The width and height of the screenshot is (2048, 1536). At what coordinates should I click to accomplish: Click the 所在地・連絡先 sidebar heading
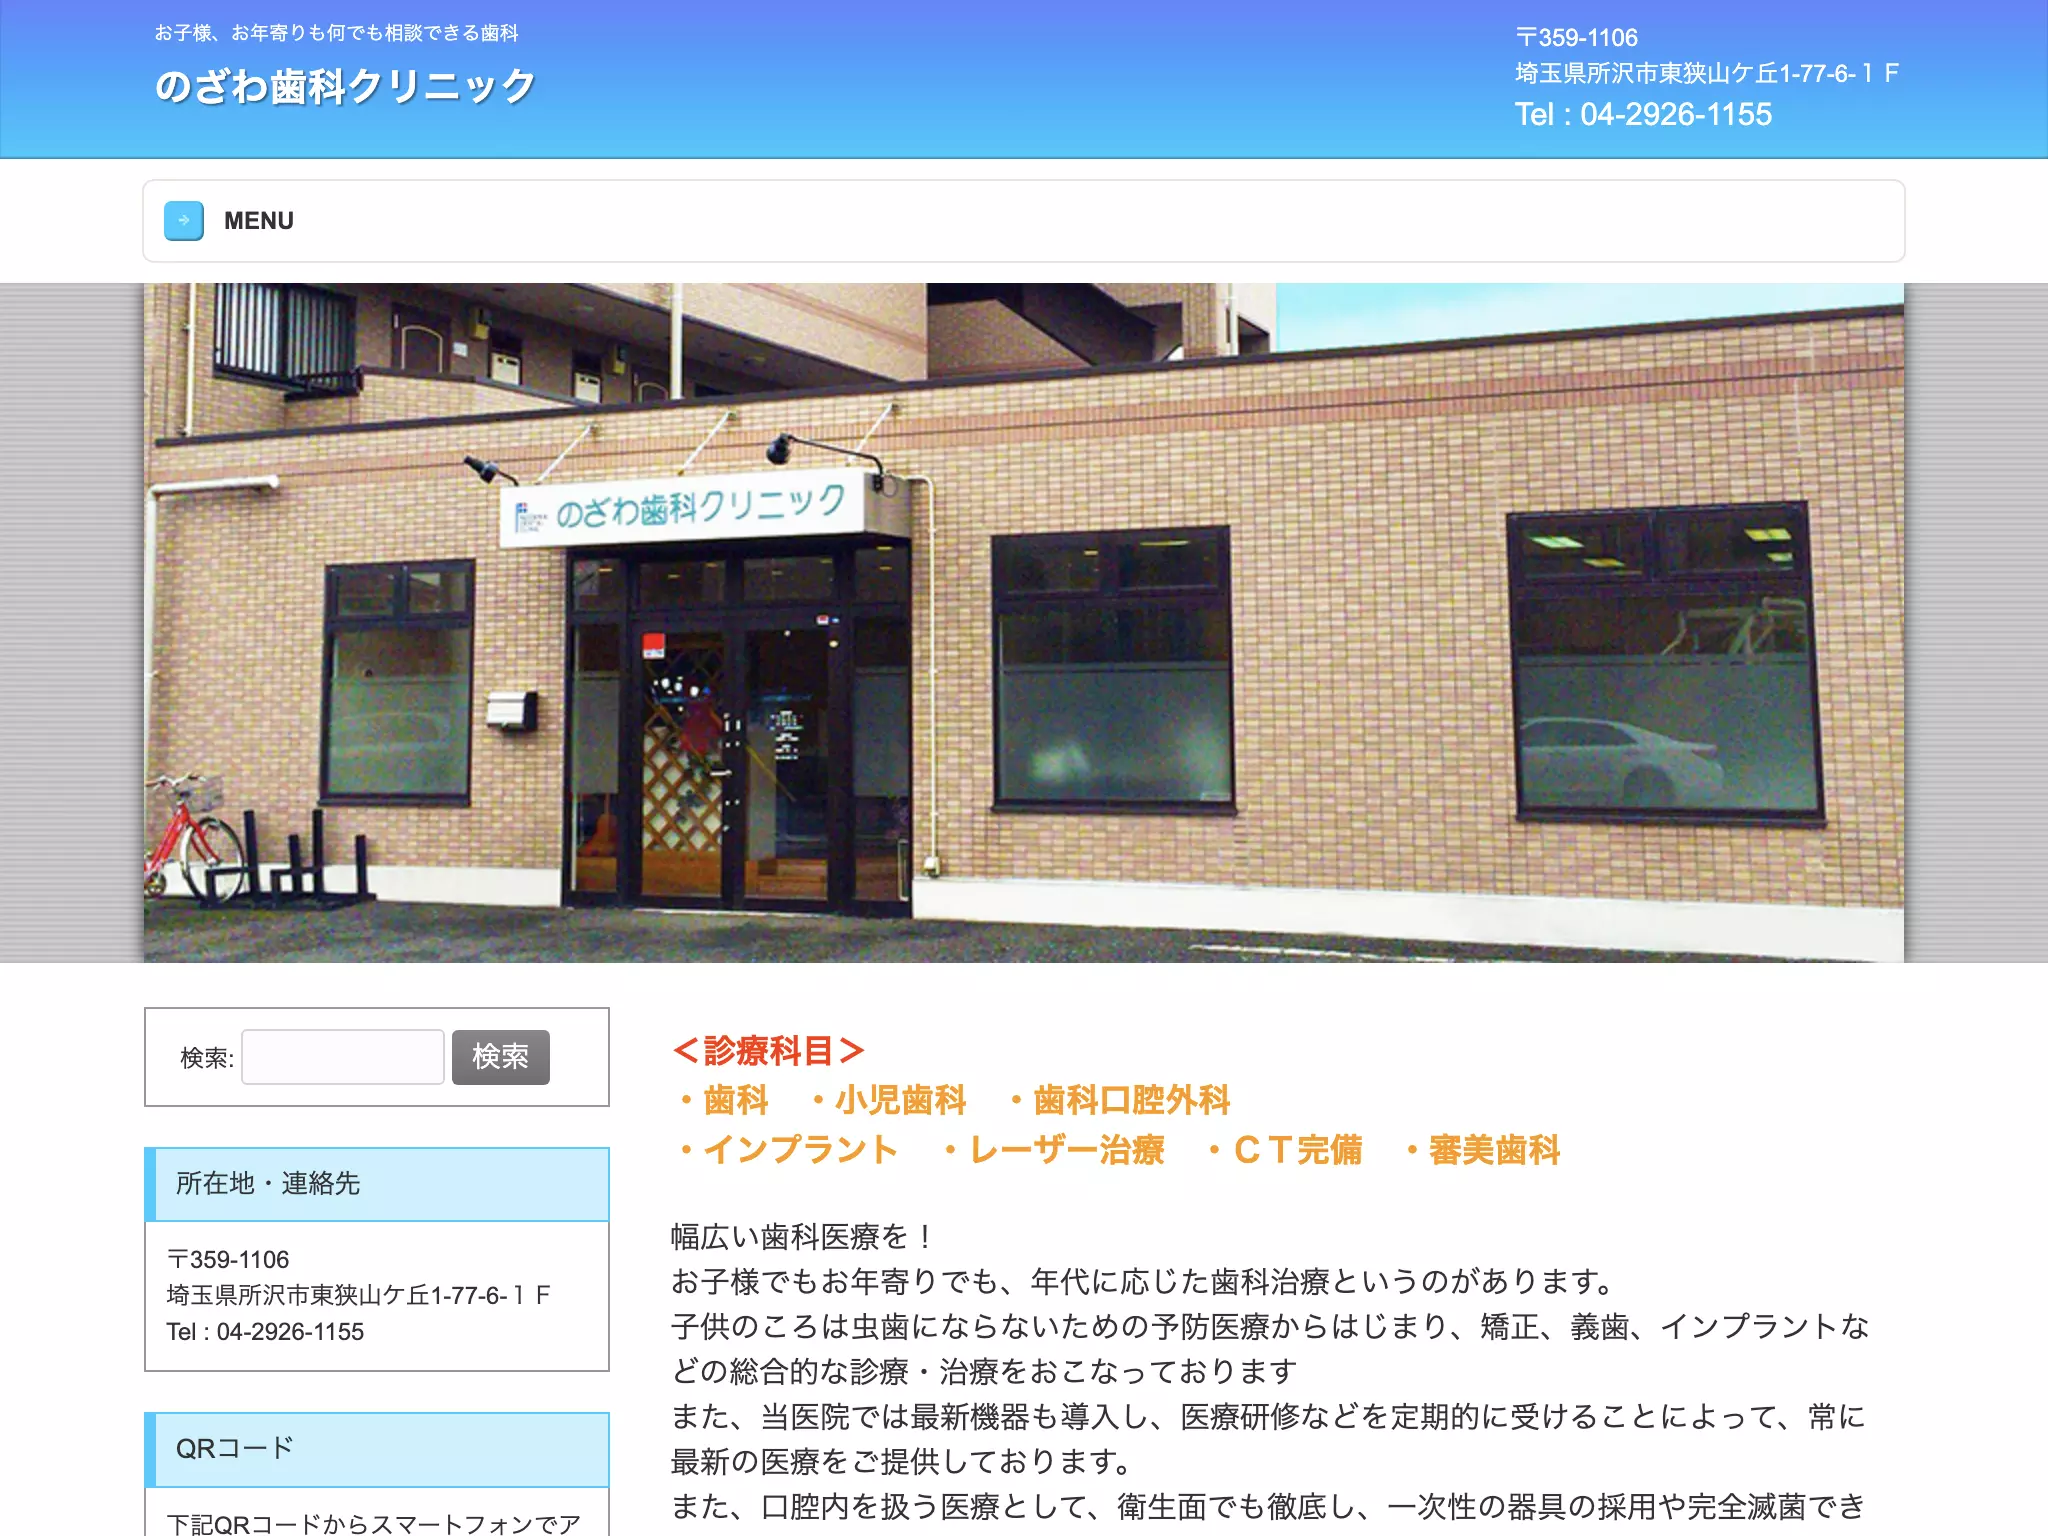click(377, 1184)
